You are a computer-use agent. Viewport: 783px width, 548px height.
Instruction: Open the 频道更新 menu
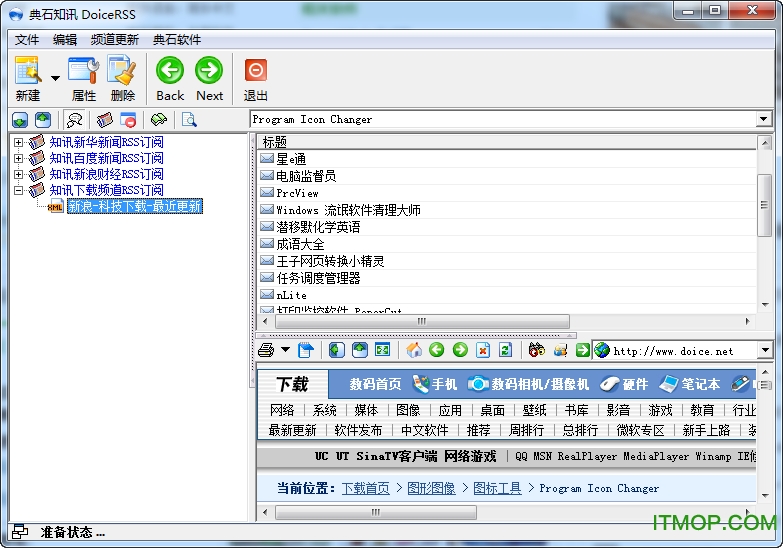(x=114, y=40)
